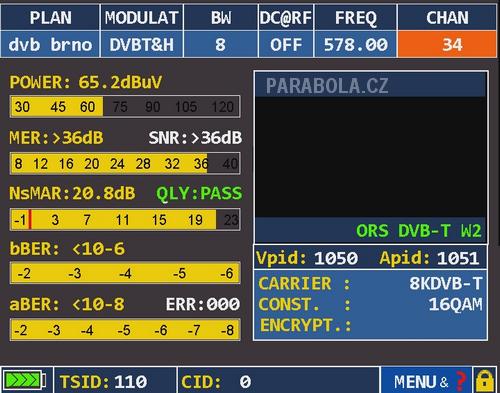Image resolution: width=500 pixels, height=393 pixels.
Task: Click the 'MER:>36dB' reading
Action: coord(56,138)
